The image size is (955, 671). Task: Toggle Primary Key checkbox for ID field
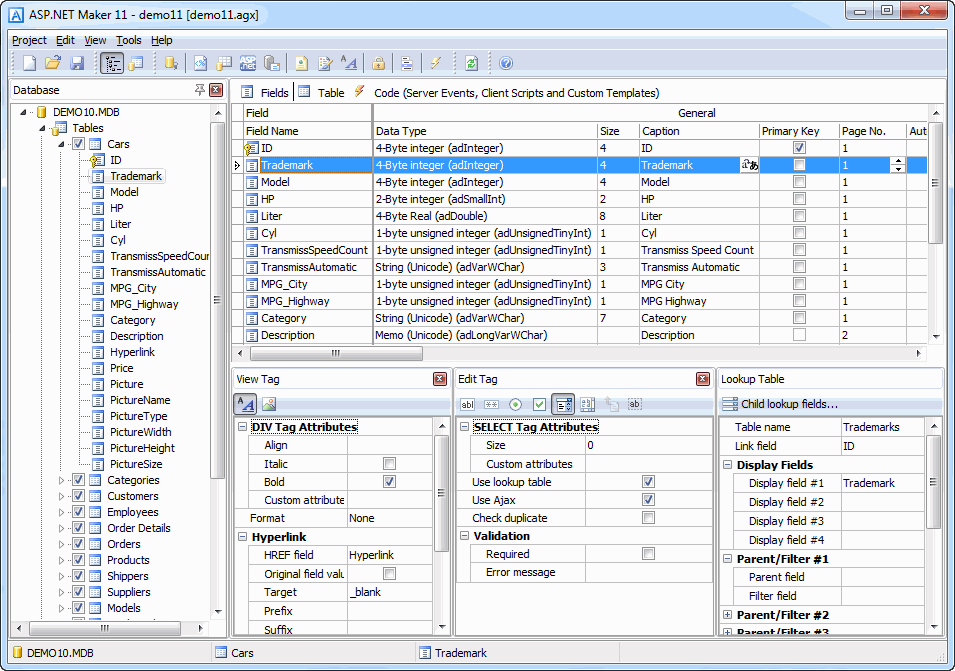pos(799,148)
